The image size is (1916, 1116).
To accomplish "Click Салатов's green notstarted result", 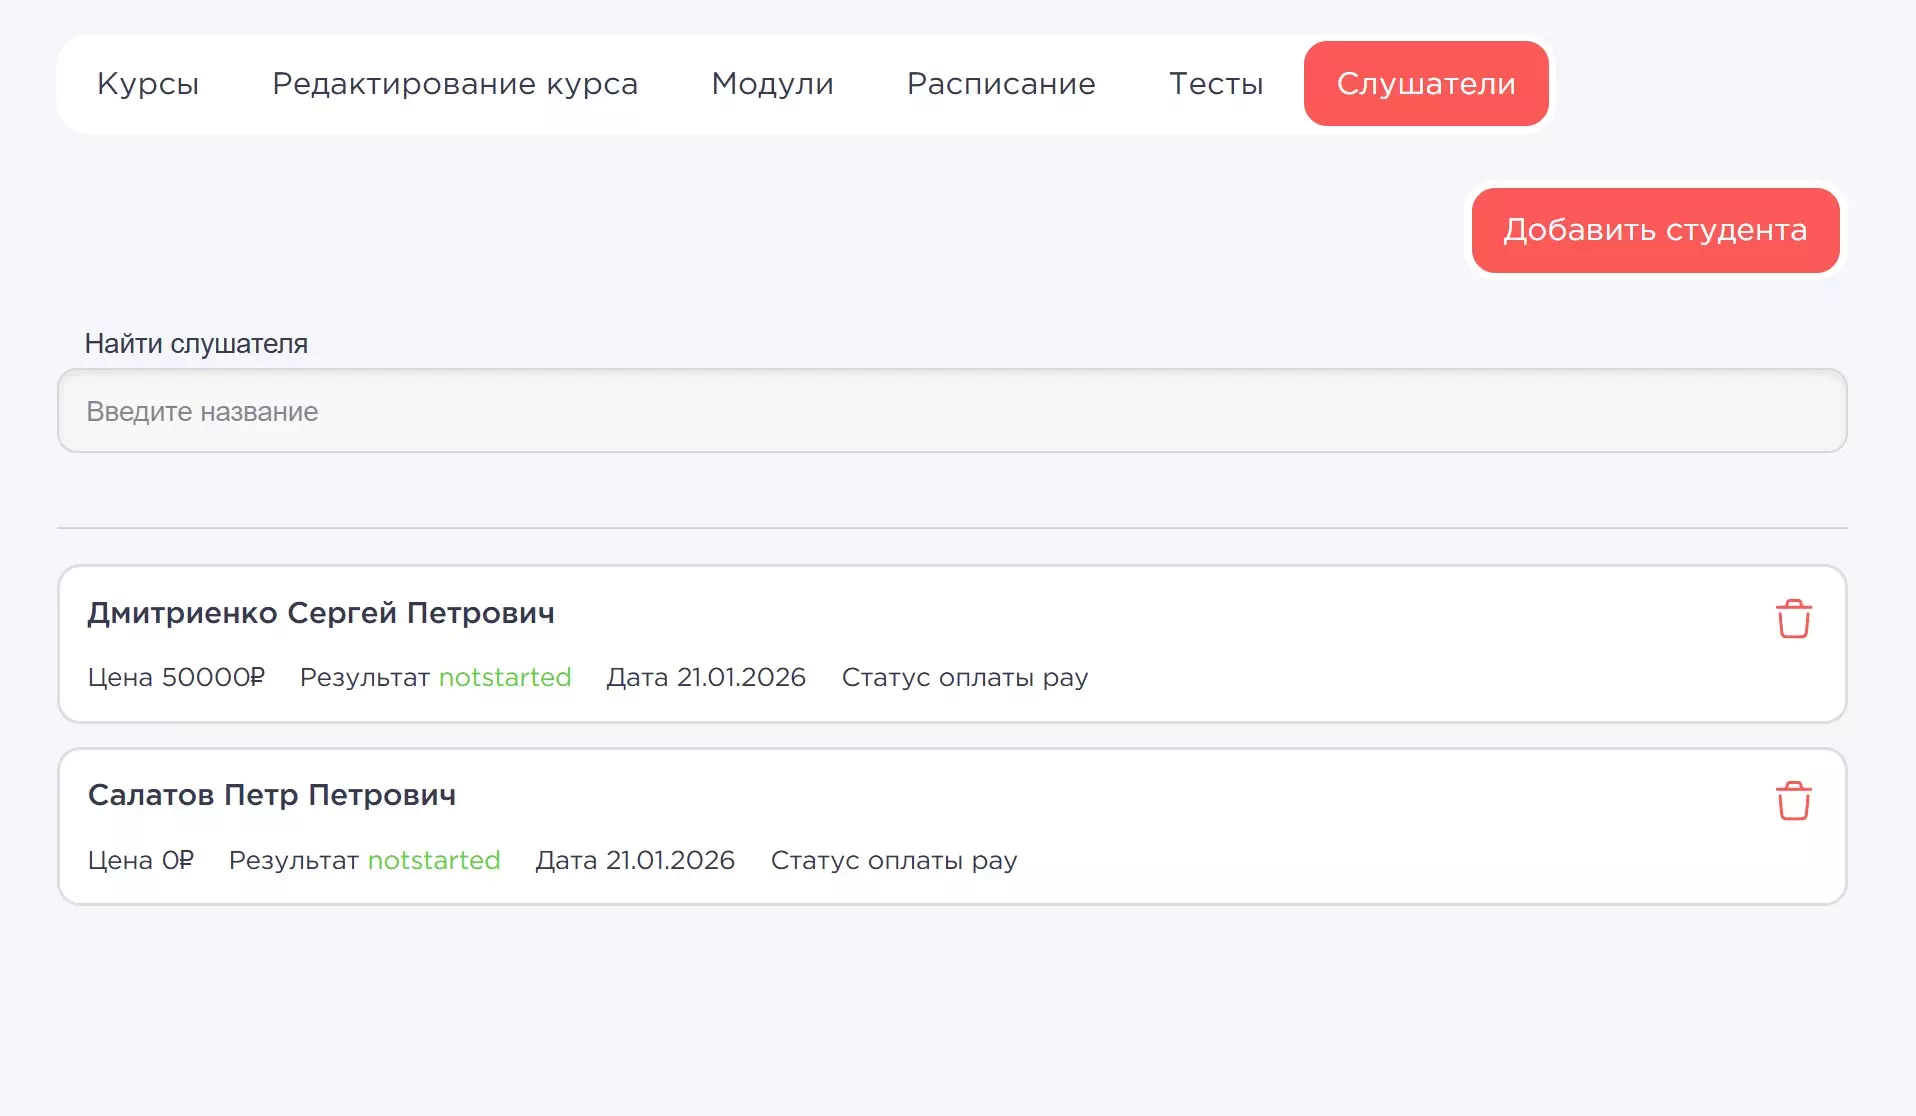I will (434, 861).
